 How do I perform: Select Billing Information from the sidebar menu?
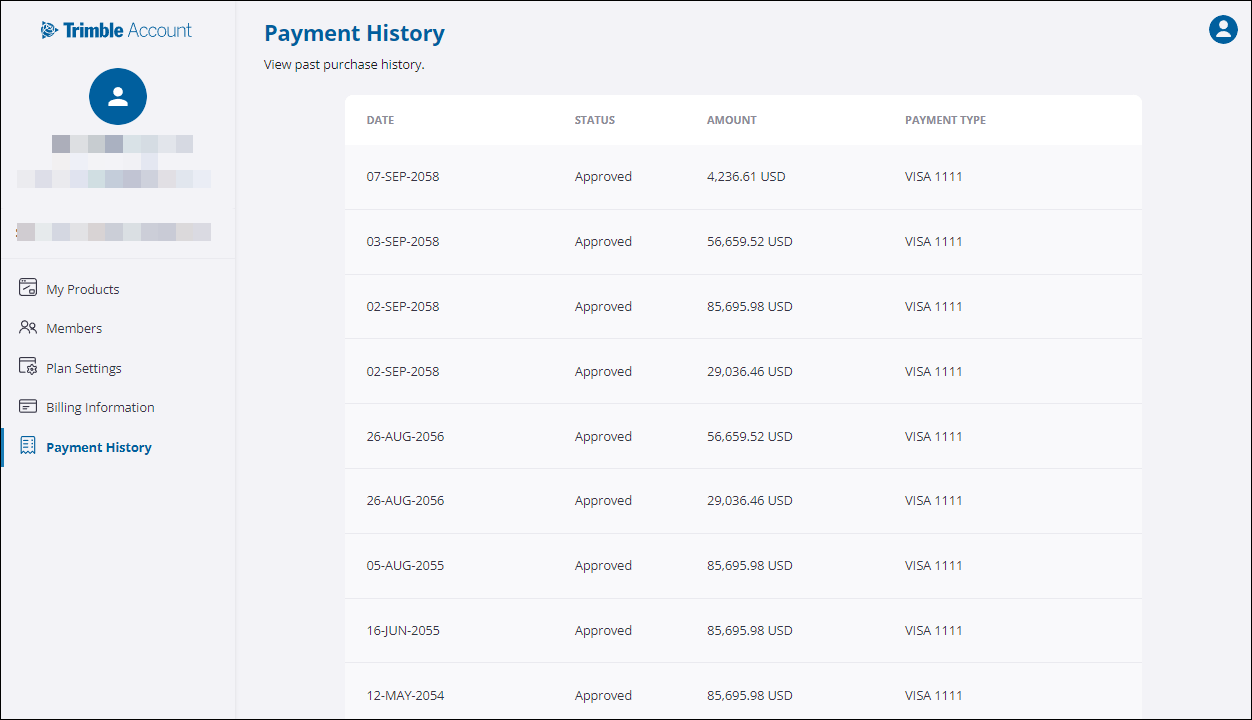click(100, 406)
